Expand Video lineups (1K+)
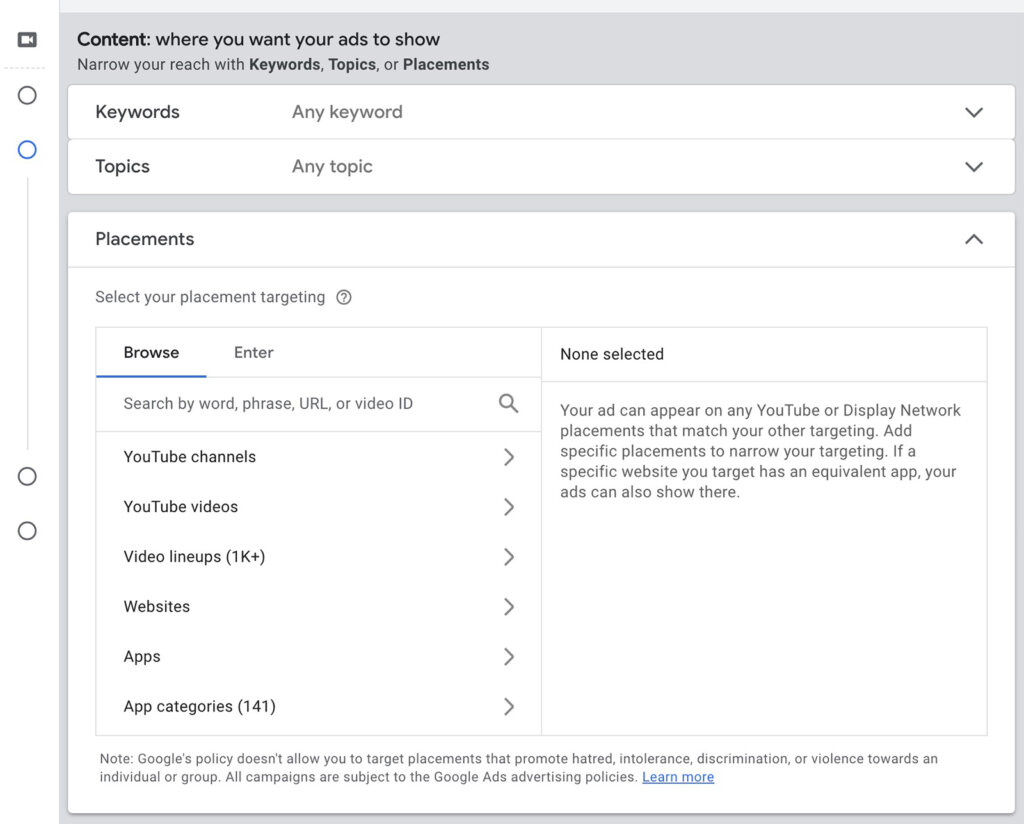Image resolution: width=1024 pixels, height=824 pixels. tap(509, 557)
